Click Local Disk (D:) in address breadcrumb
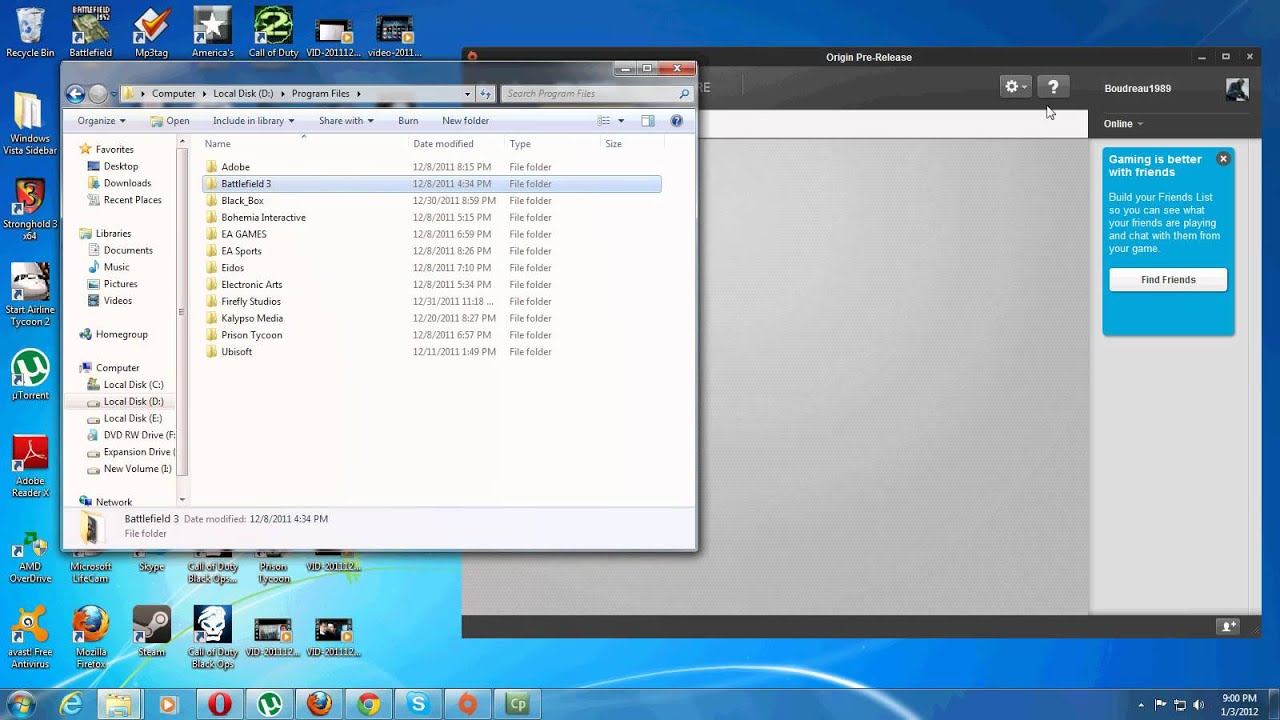Image resolution: width=1280 pixels, height=720 pixels. pos(243,94)
